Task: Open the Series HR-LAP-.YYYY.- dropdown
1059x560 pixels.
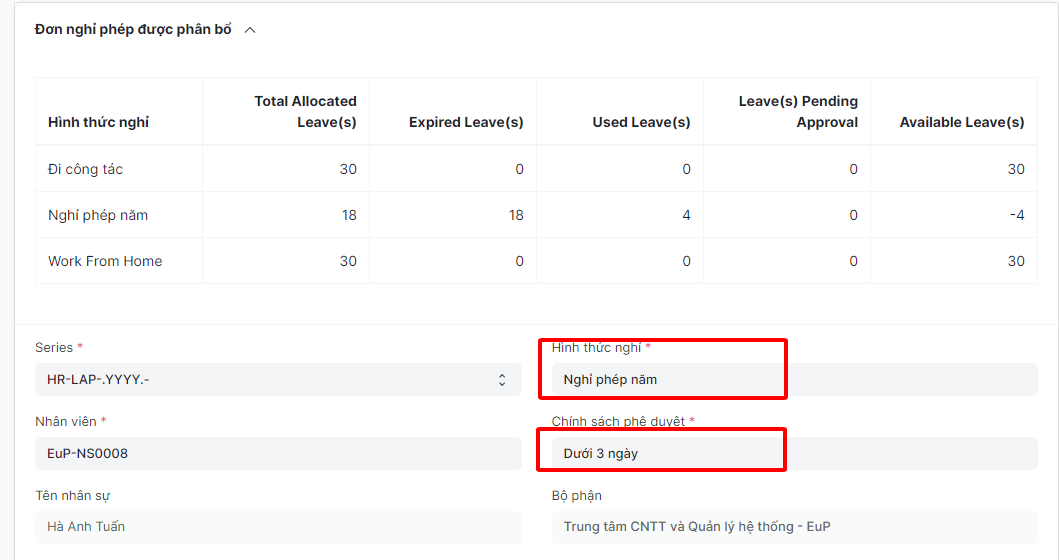Action: (278, 379)
